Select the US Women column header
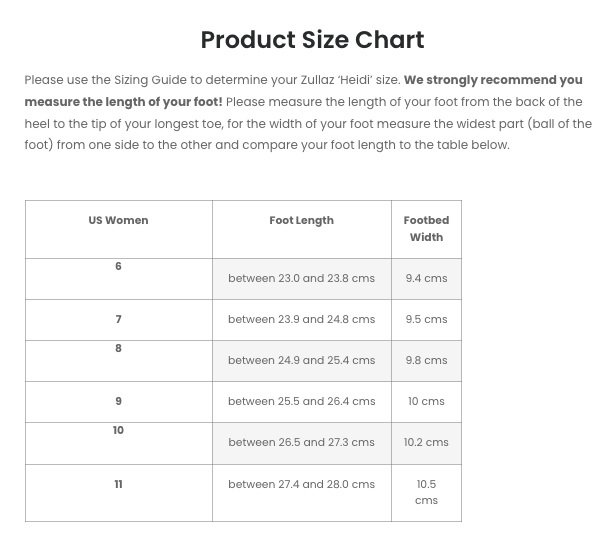This screenshot has width=602, height=544. [x=118, y=220]
